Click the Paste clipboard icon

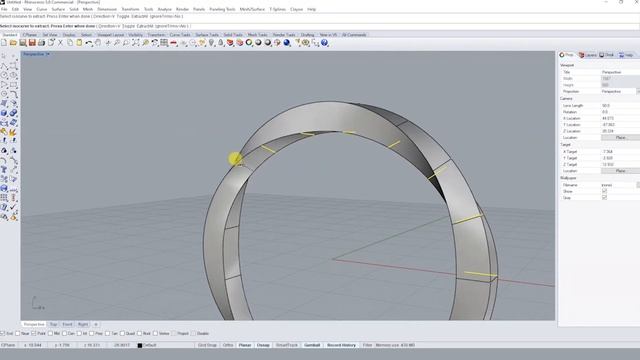click(79, 43)
